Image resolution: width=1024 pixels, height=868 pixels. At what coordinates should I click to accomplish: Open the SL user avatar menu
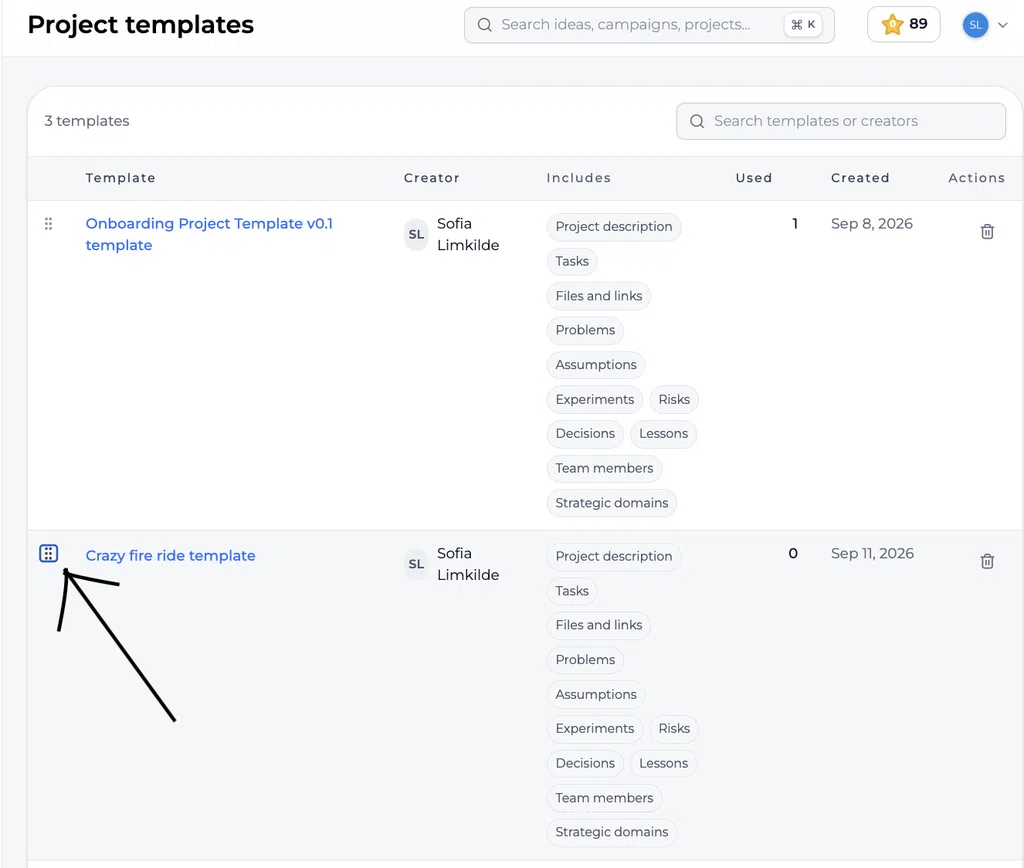point(975,25)
